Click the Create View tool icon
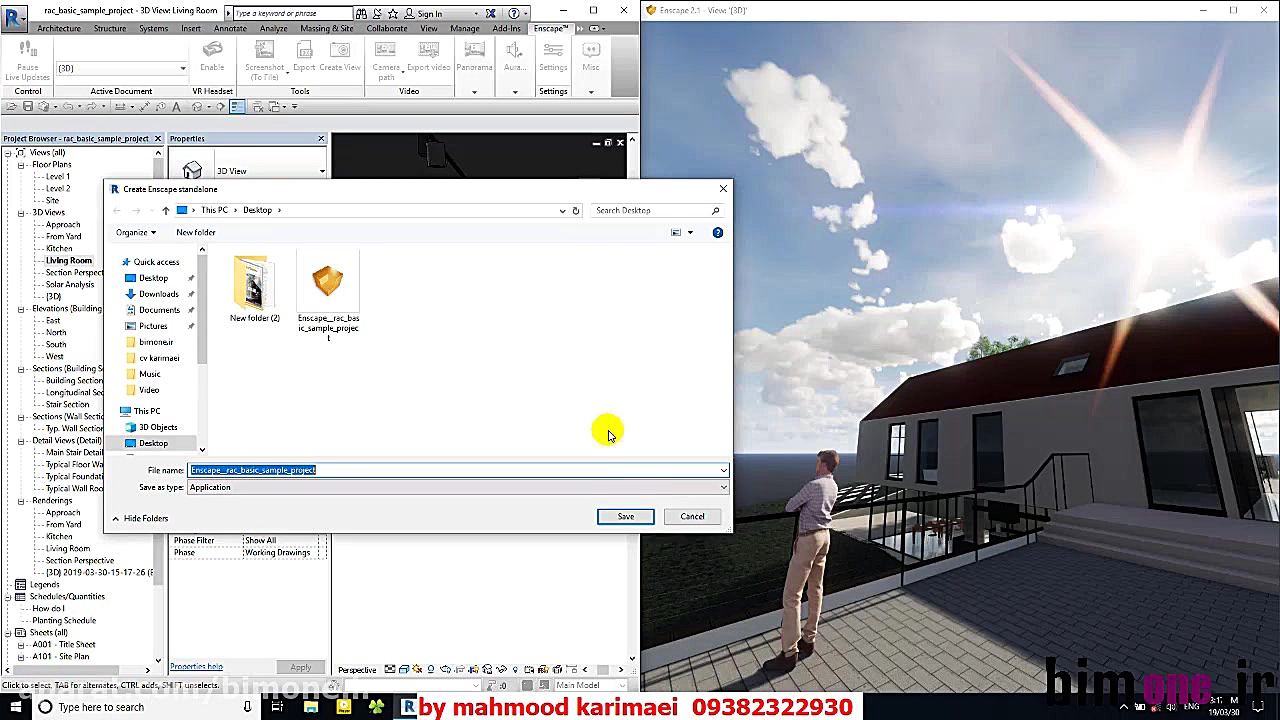 [340, 50]
